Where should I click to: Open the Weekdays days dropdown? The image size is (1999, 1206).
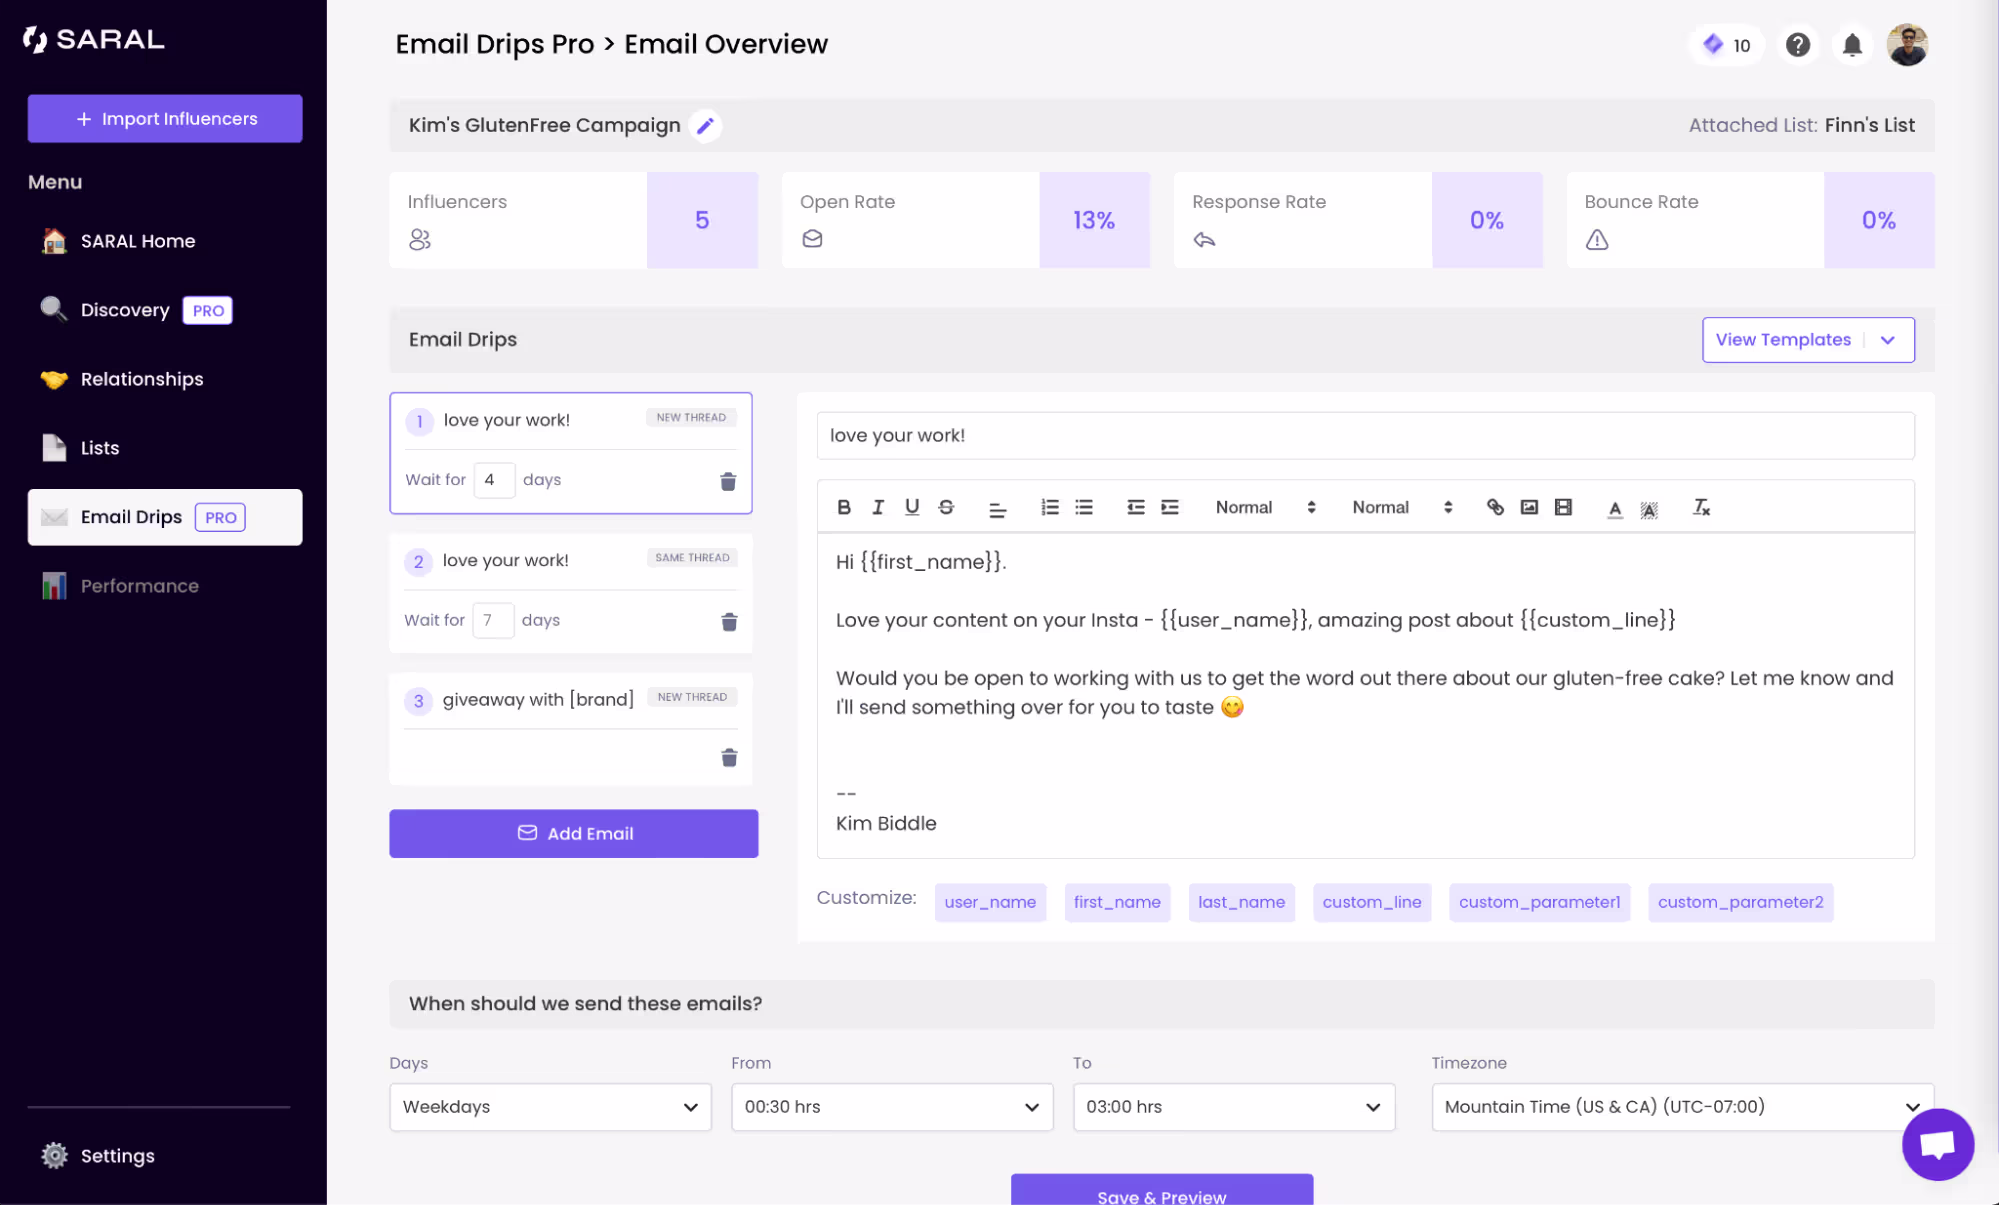550,1107
